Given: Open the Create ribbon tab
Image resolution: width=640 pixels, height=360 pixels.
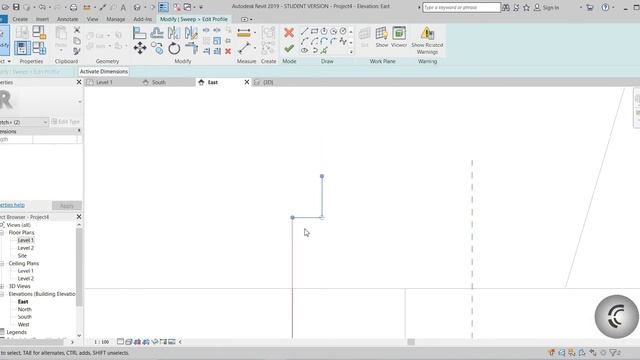Looking at the screenshot, I should click(x=20, y=19).
